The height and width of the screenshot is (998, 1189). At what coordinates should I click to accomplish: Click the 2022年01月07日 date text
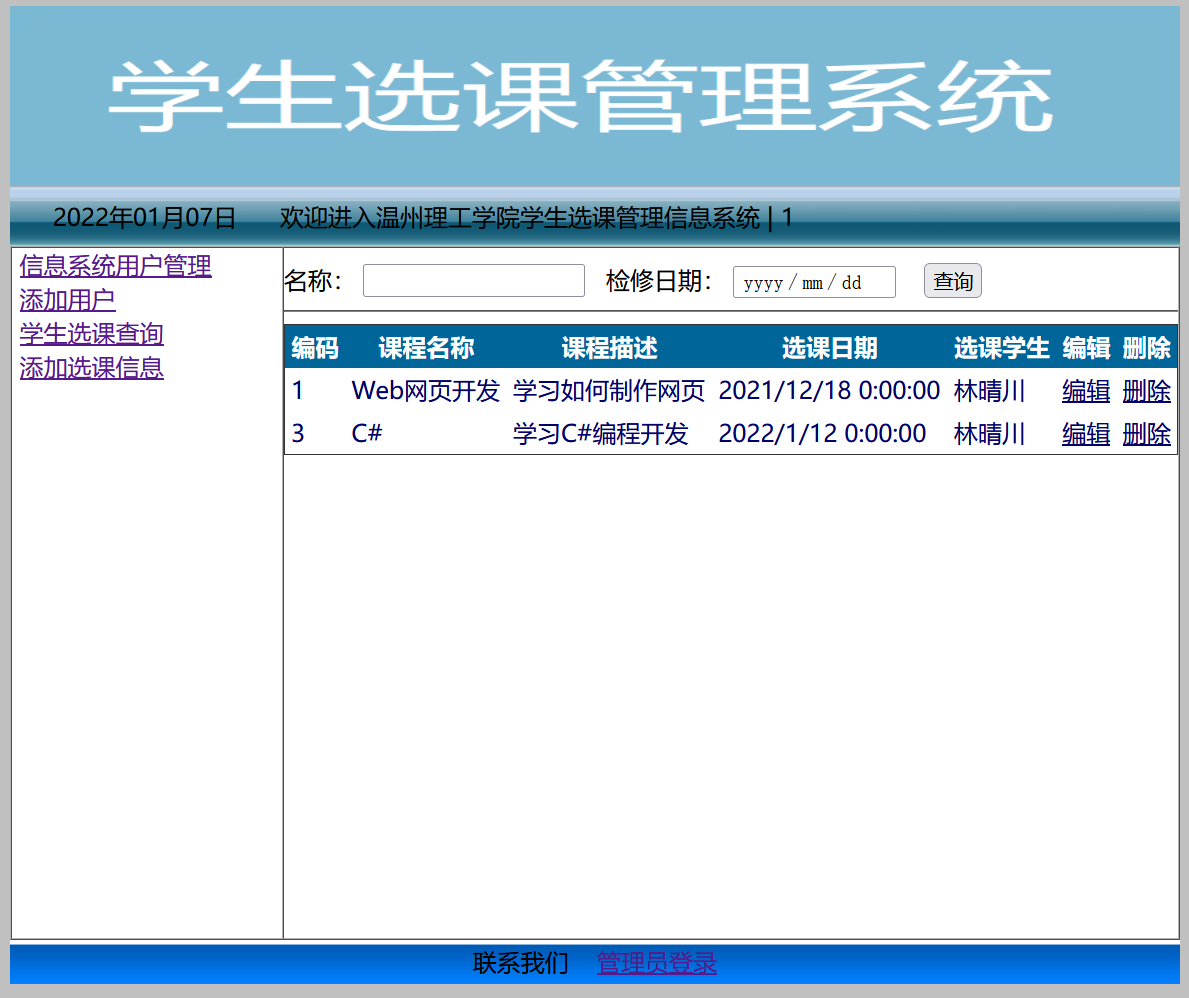tap(144, 218)
